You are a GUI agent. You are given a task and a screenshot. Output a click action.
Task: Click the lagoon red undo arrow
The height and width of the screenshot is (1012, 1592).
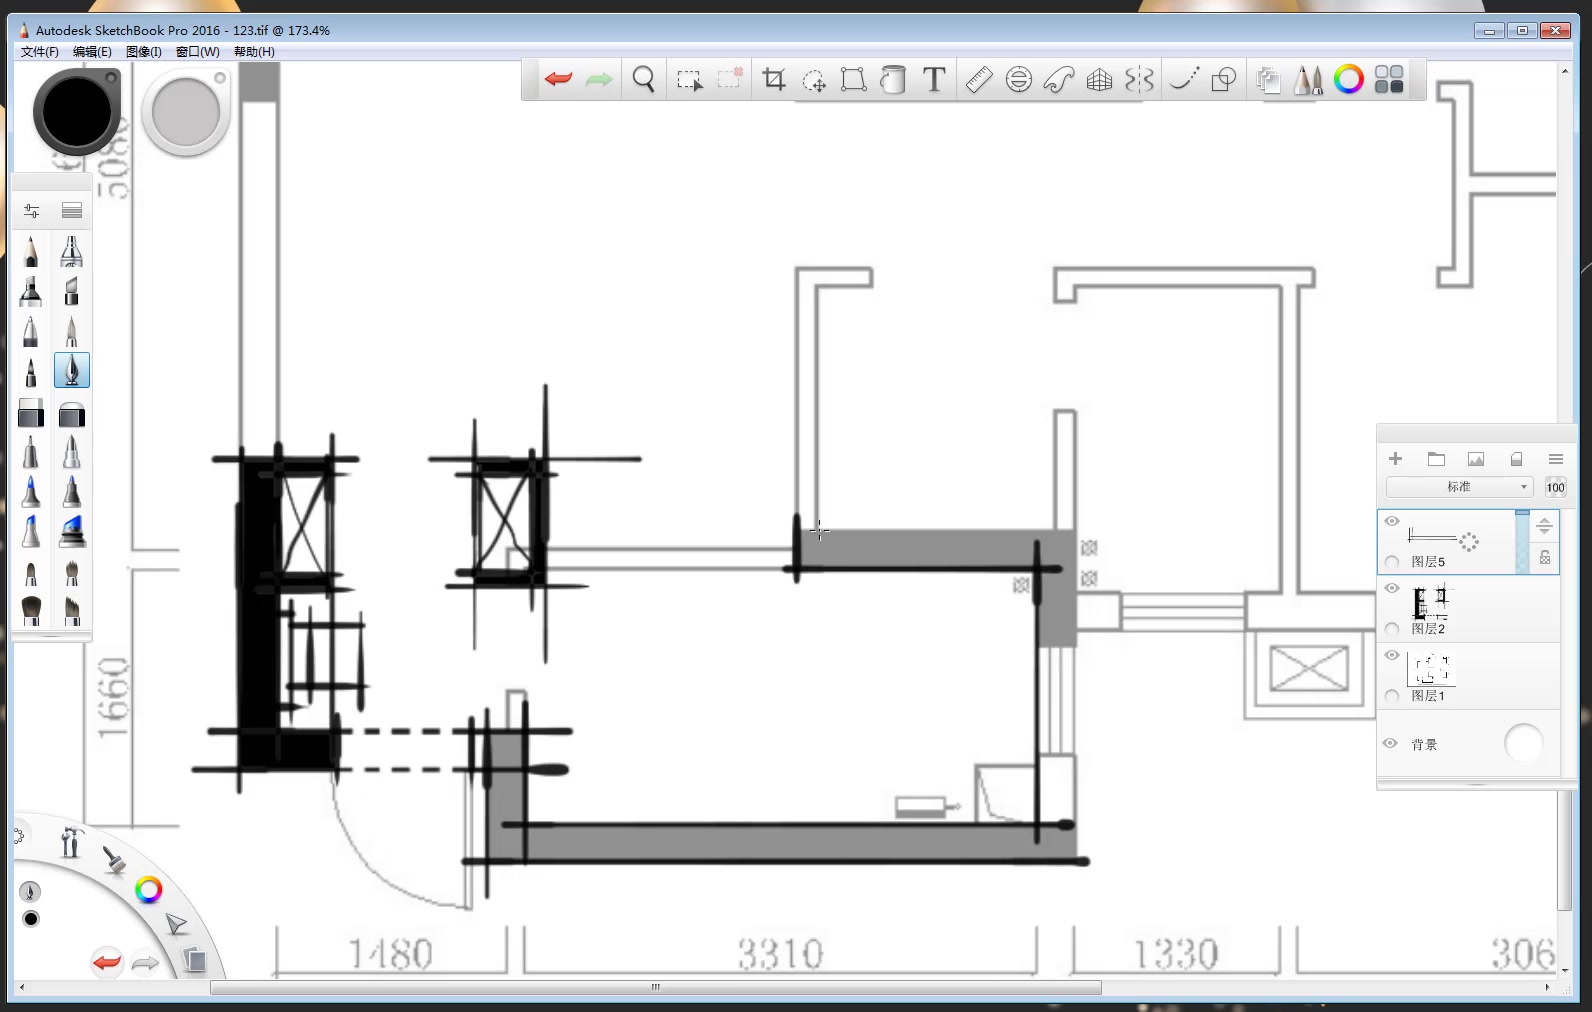[106, 963]
